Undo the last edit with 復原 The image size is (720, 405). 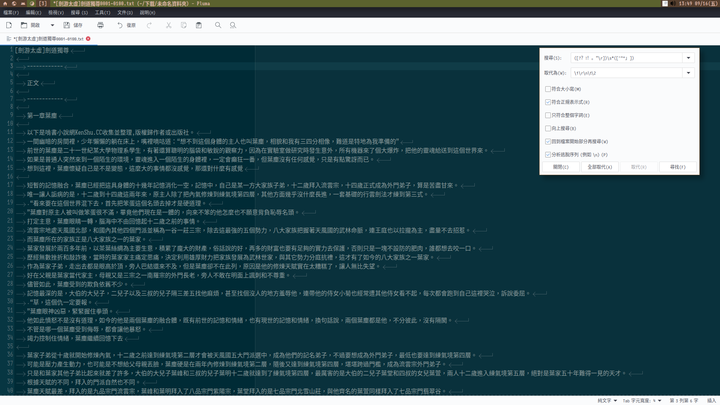(x=126, y=25)
